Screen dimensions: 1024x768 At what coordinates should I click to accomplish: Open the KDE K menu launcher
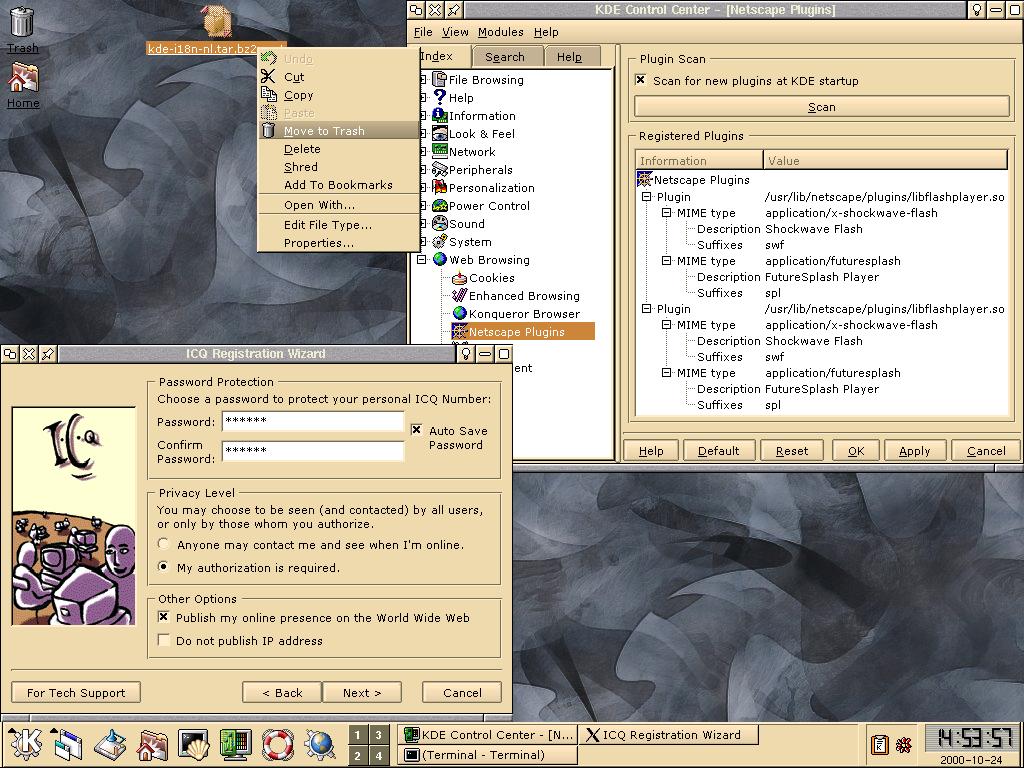25,744
